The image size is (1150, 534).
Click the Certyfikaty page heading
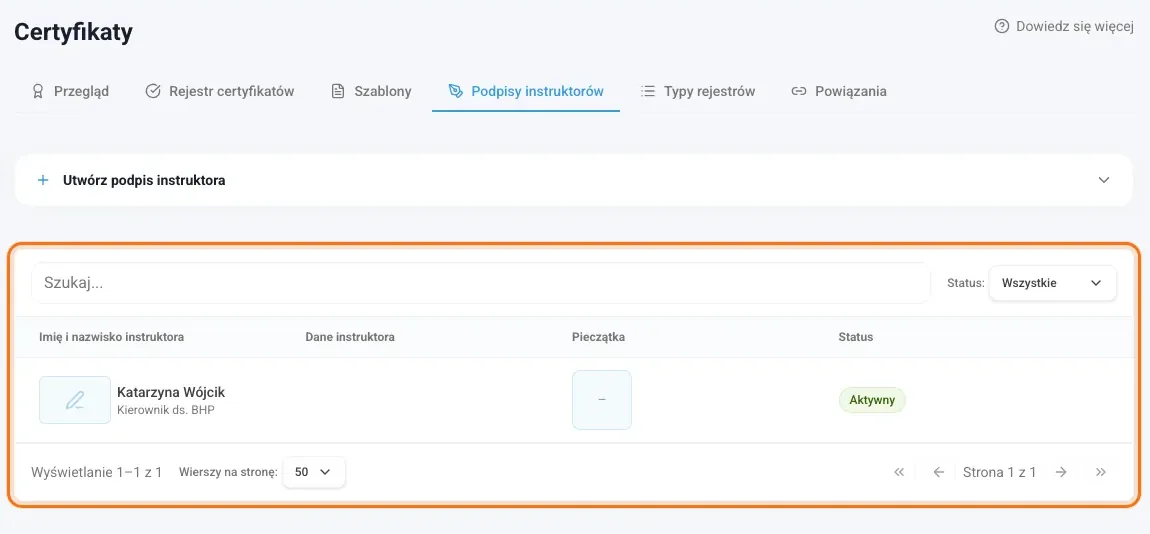(73, 32)
